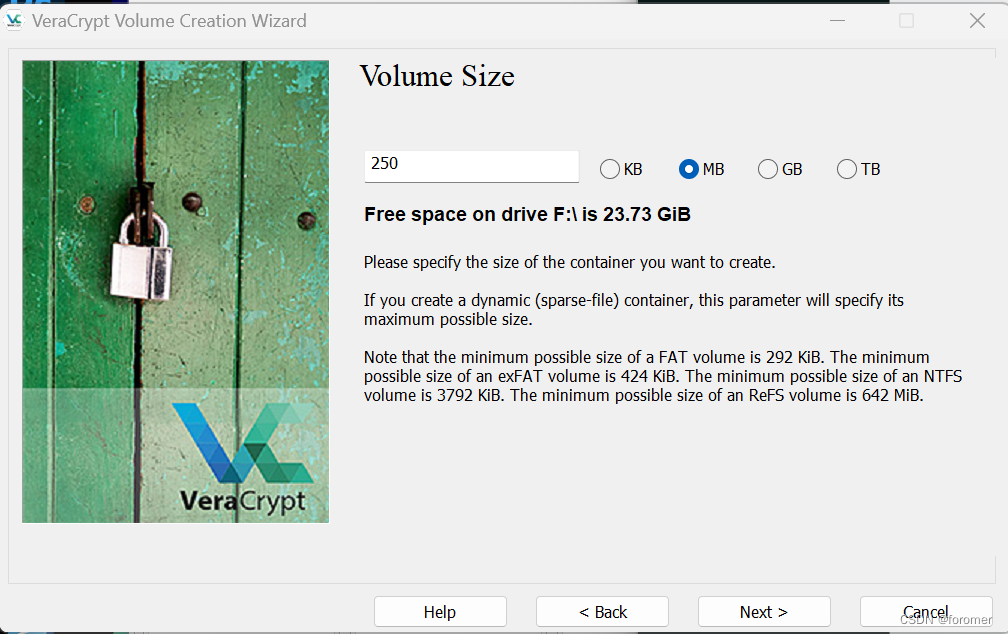Click the dynamic sparse-file container note

coord(634,310)
